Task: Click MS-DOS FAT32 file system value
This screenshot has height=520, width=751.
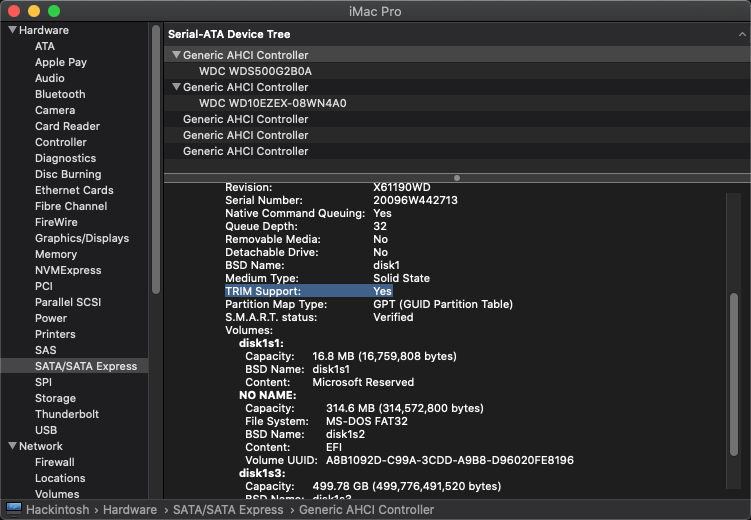Action: click(x=367, y=421)
